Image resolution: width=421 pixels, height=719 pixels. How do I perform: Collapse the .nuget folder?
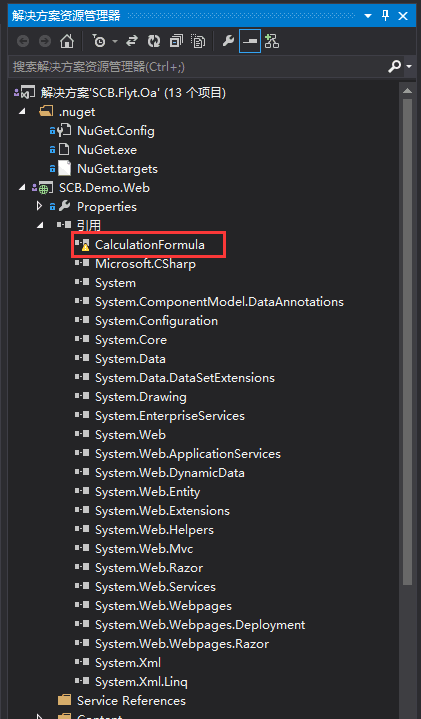click(x=22, y=112)
